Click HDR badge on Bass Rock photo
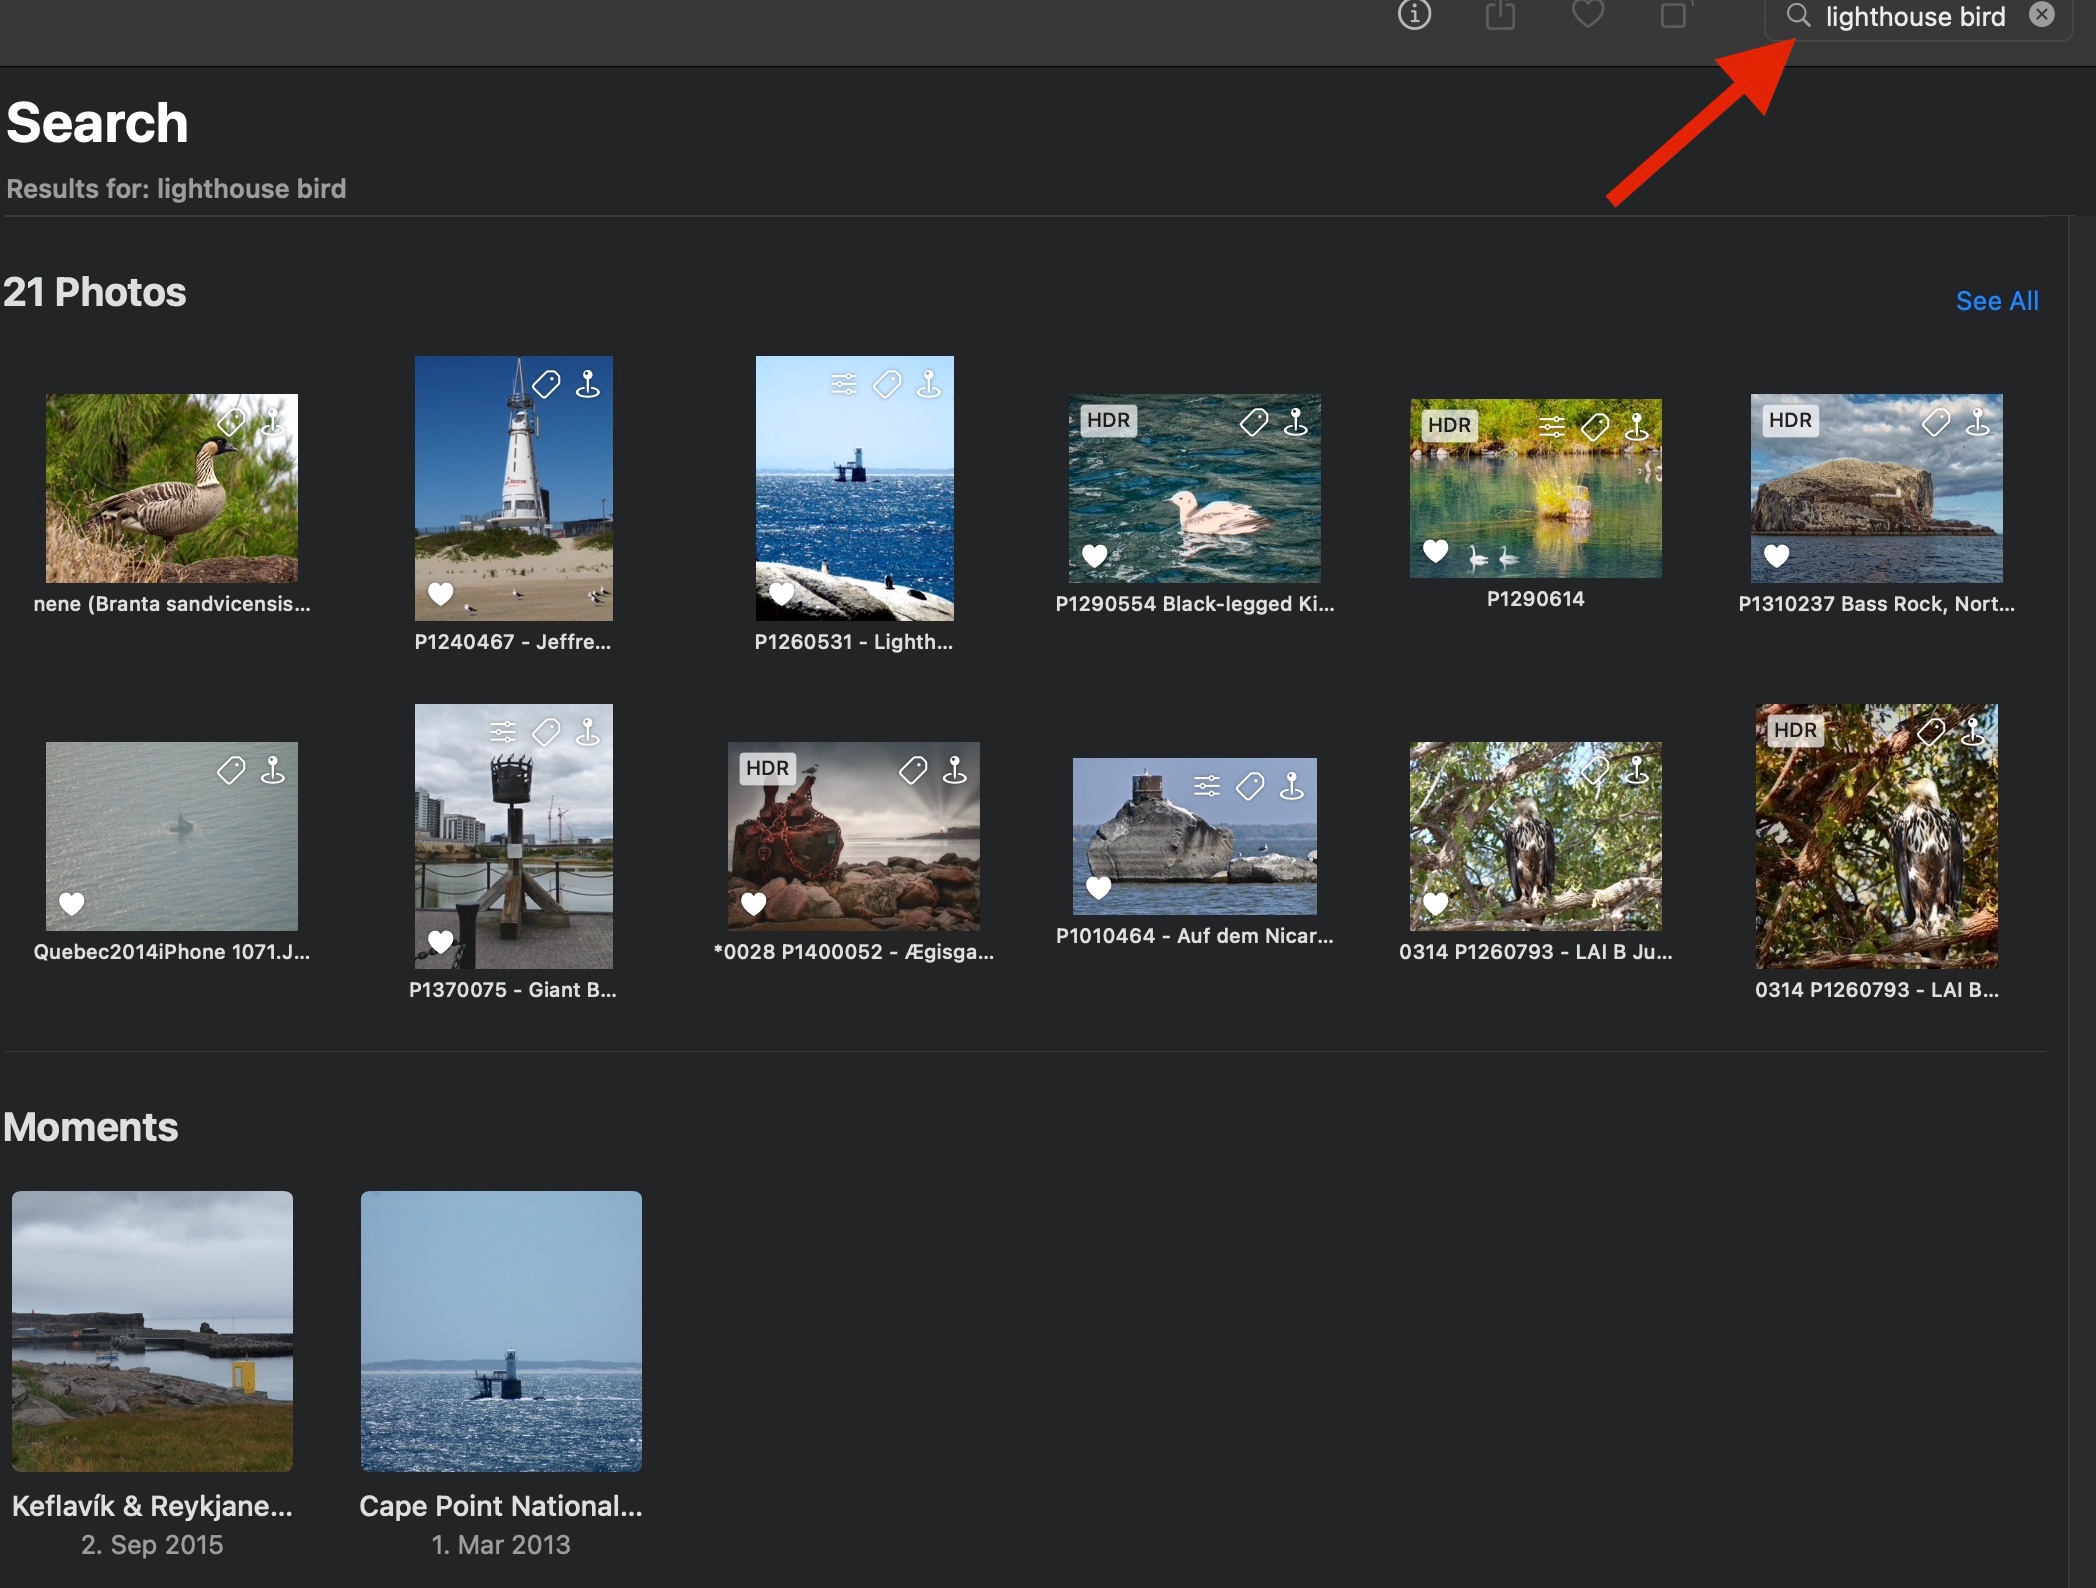The width and height of the screenshot is (2096, 1588). [x=1790, y=420]
